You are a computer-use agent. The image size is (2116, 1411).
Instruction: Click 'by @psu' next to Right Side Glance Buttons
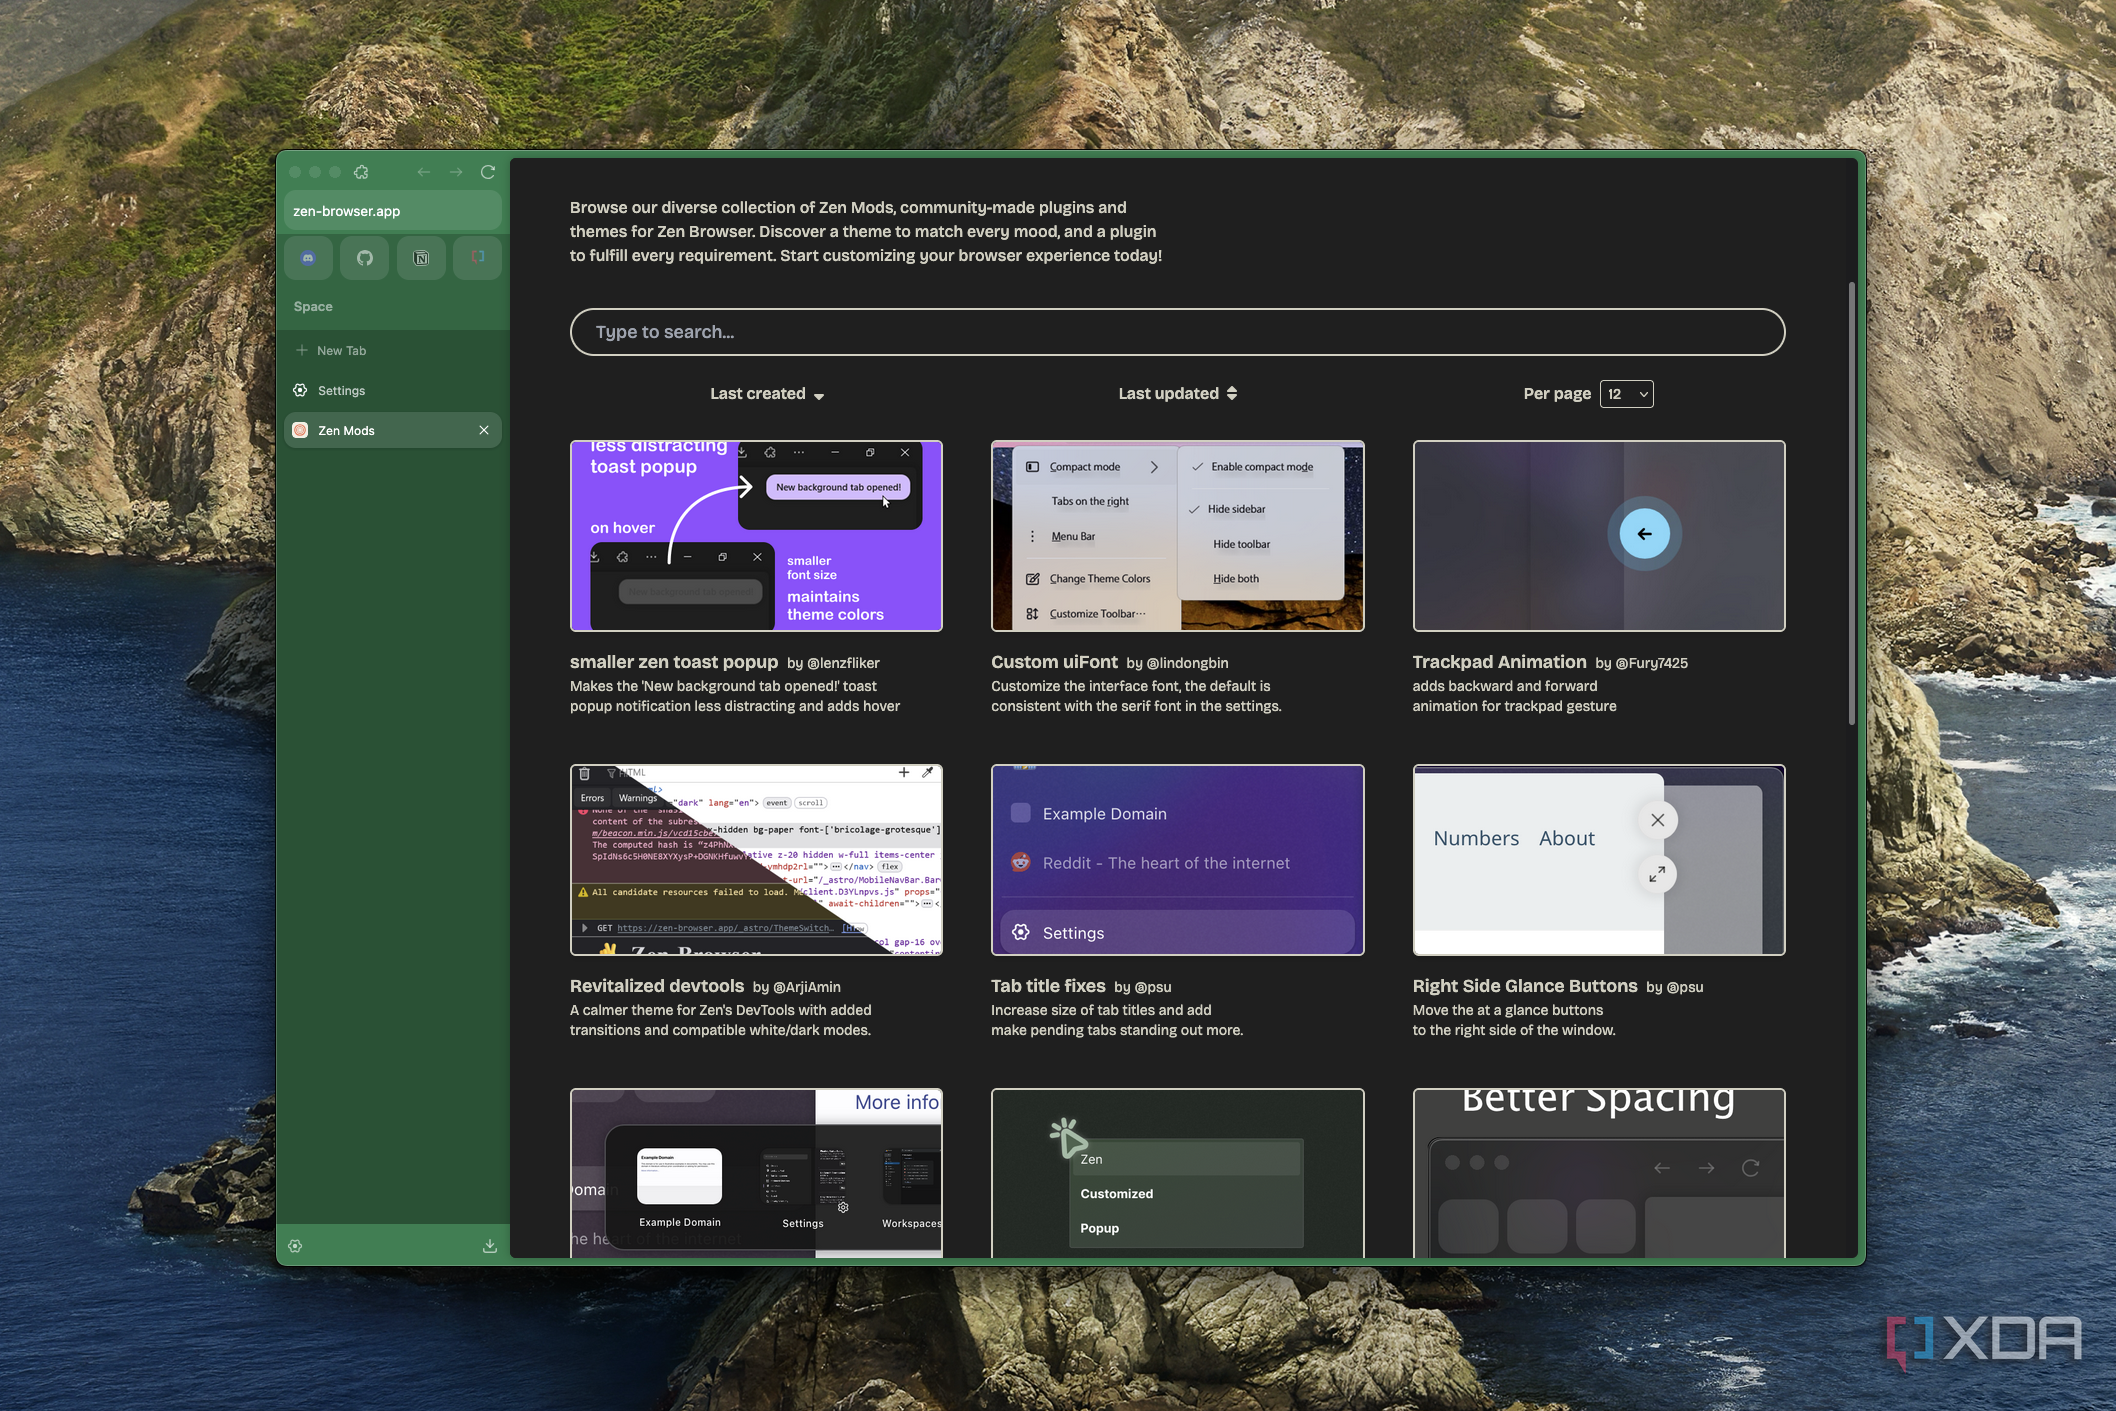(x=1675, y=987)
